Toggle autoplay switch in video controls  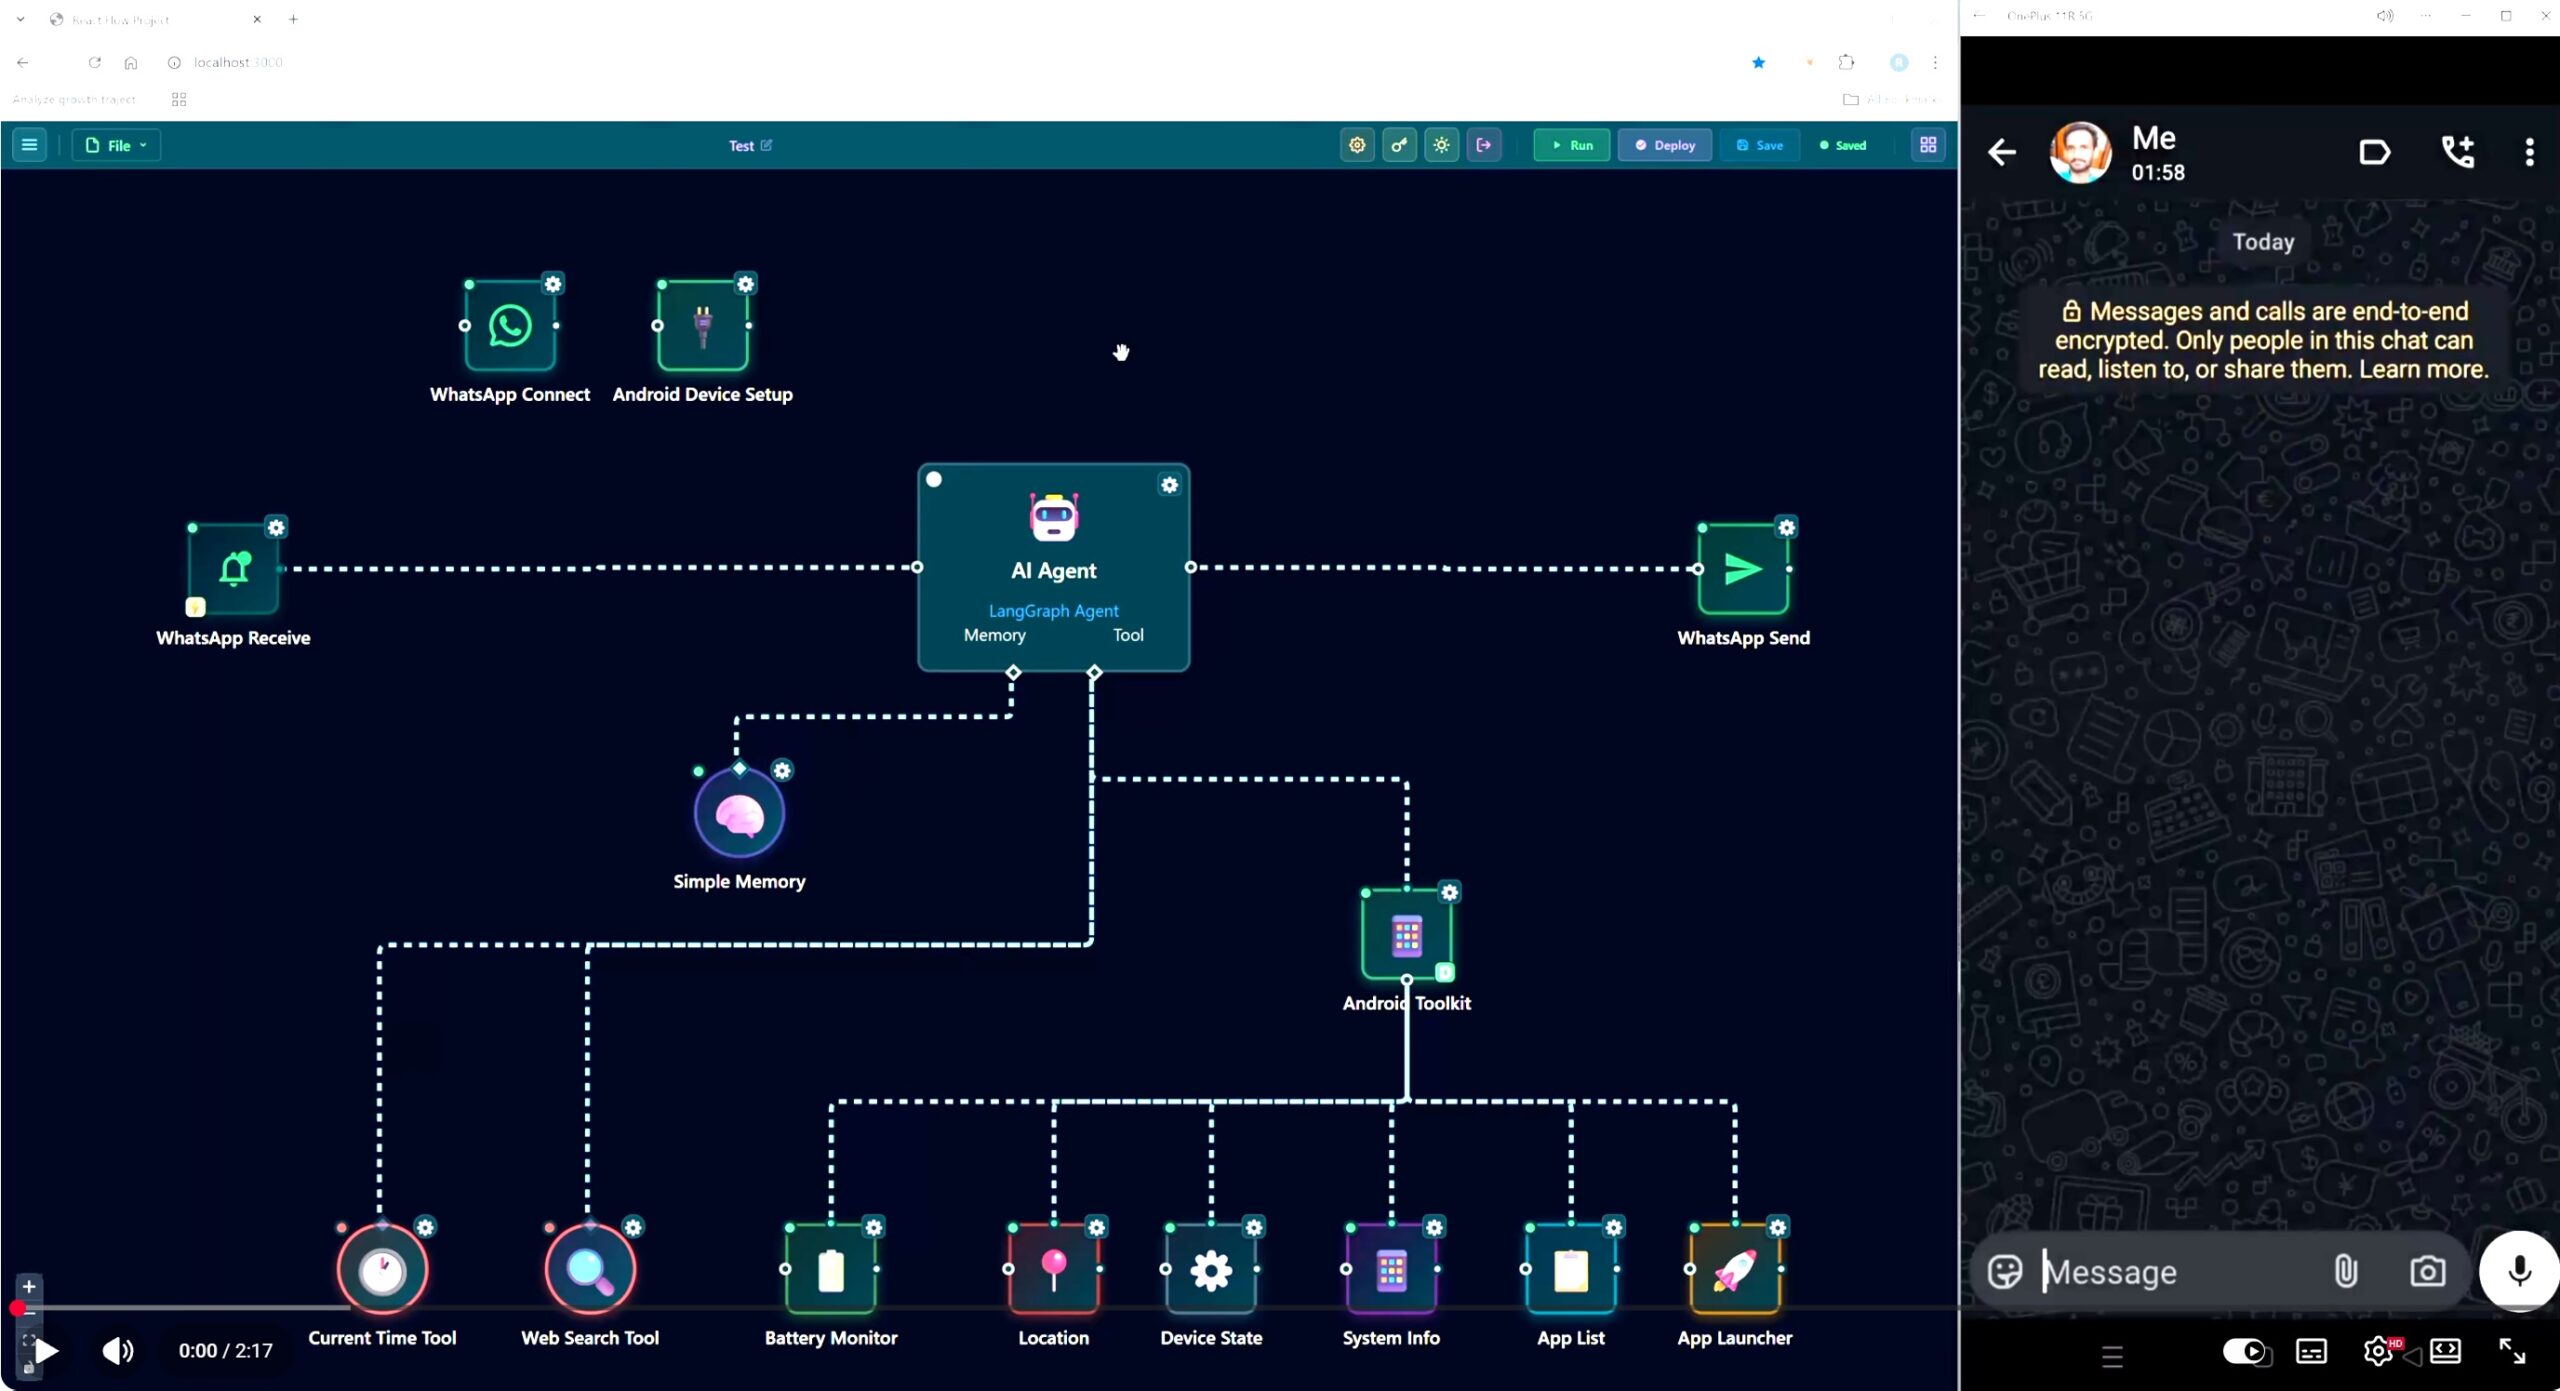[2245, 1351]
